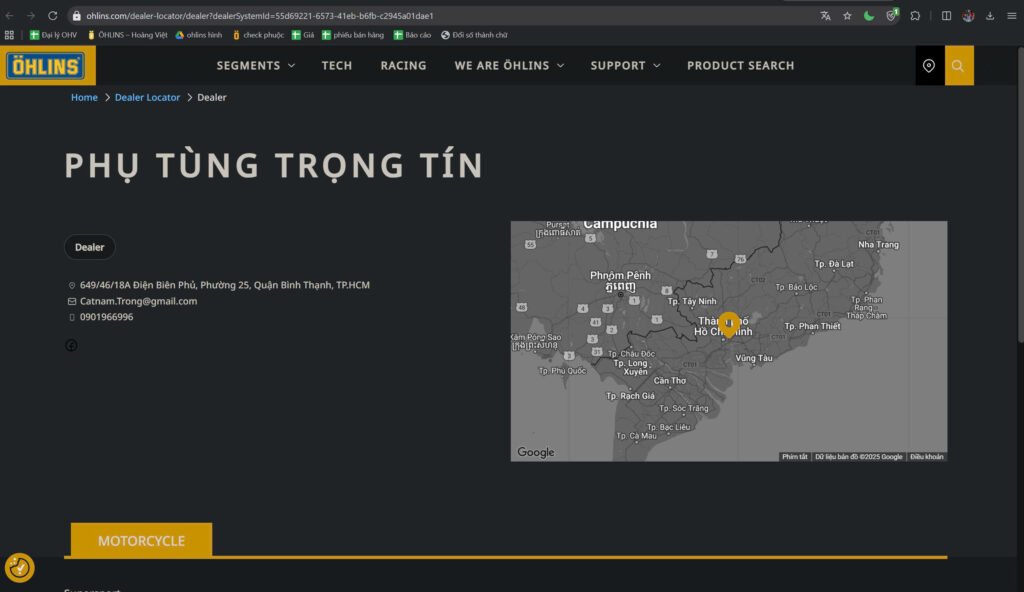Click the shield extension icon with badge

tap(891, 15)
